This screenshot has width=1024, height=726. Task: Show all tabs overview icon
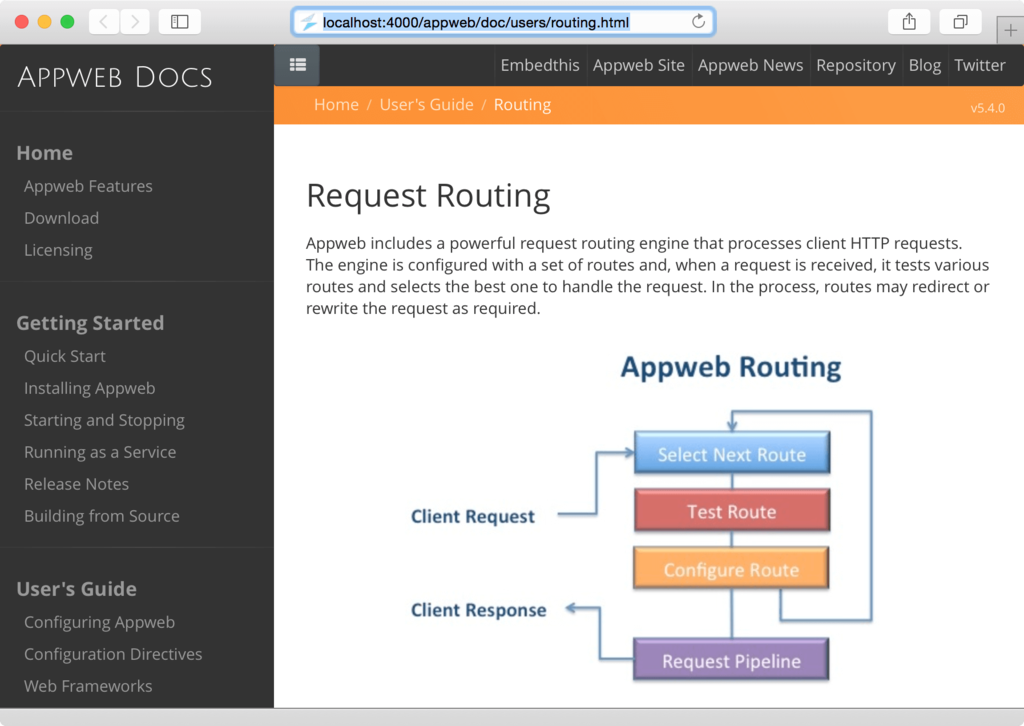(960, 21)
